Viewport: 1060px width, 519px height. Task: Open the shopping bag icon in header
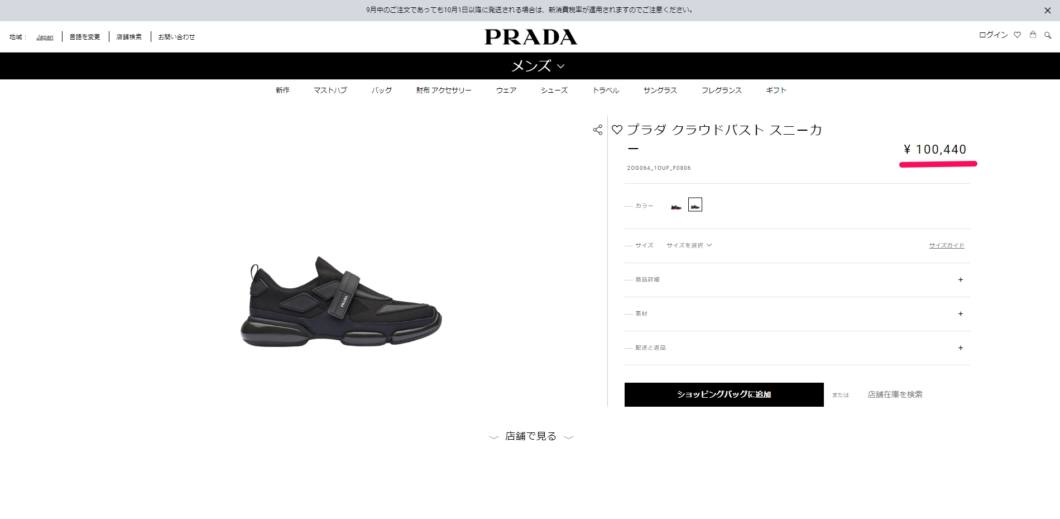pyautogui.click(x=1032, y=34)
